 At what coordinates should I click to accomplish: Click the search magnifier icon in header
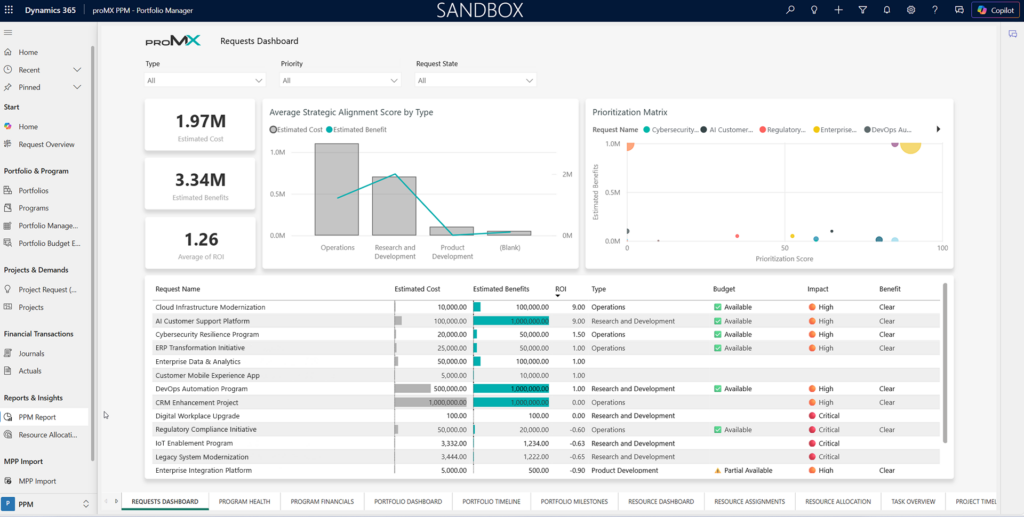click(x=790, y=10)
